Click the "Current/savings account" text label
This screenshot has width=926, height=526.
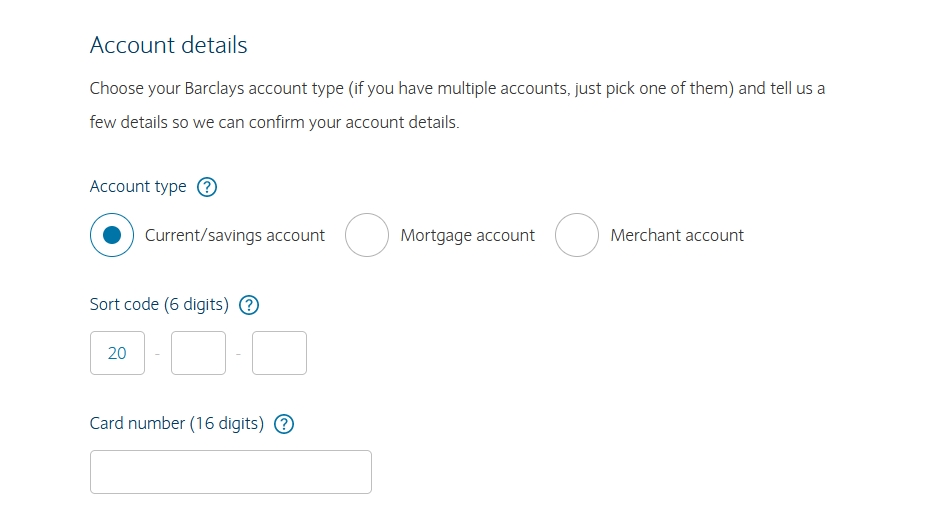click(x=235, y=236)
